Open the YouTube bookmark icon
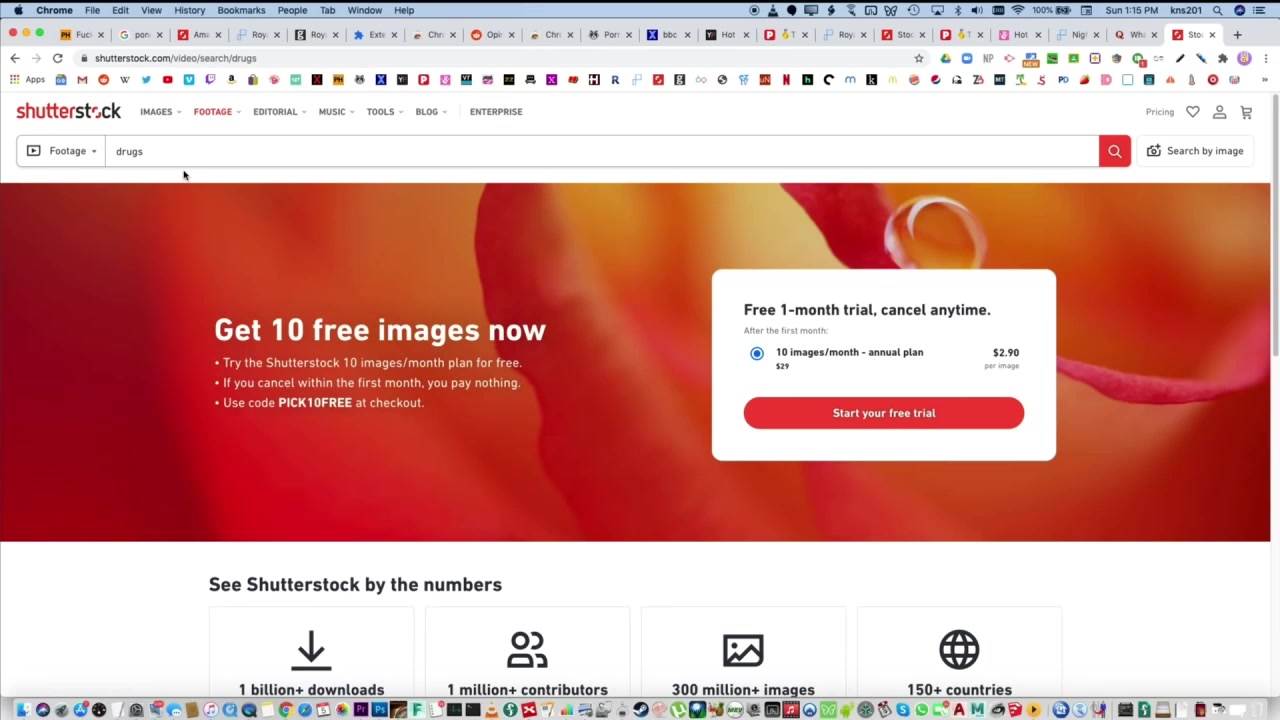This screenshot has width=1280, height=720. click(x=167, y=80)
